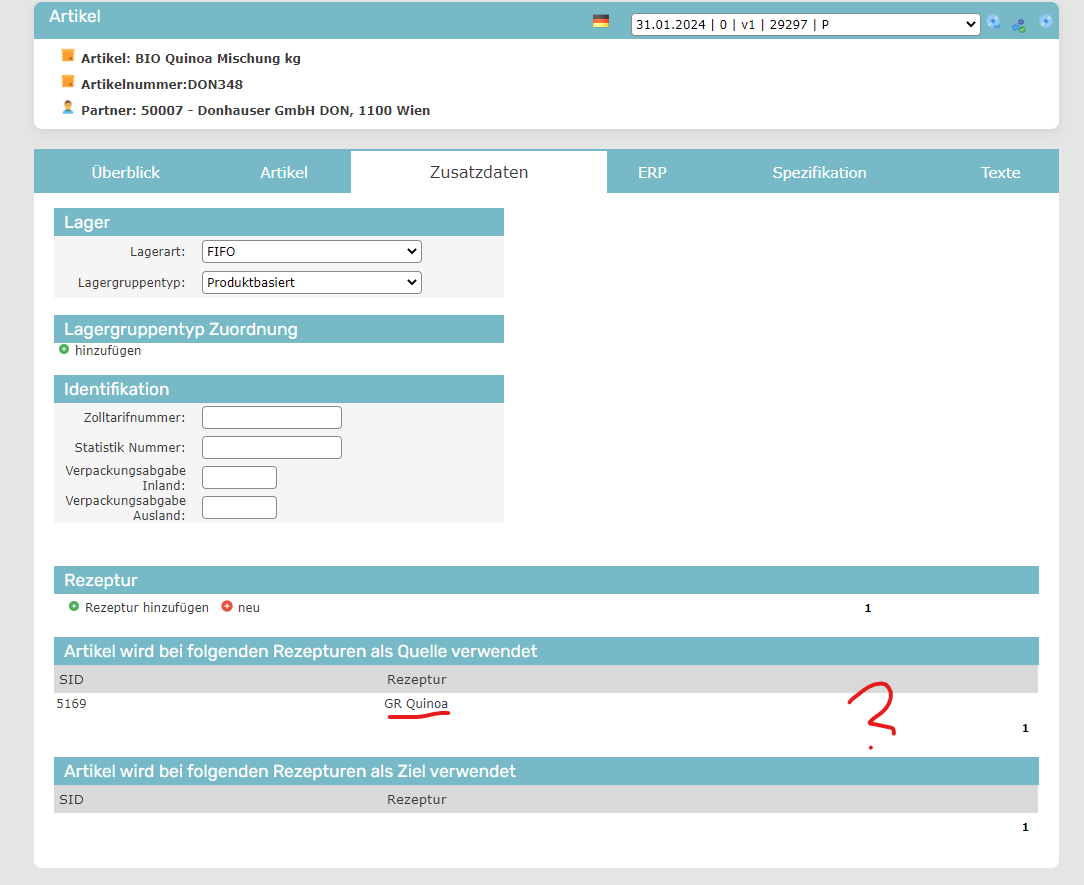The height and width of the screenshot is (885, 1084).
Task: Click the person icon next to Partner
Action: point(68,107)
